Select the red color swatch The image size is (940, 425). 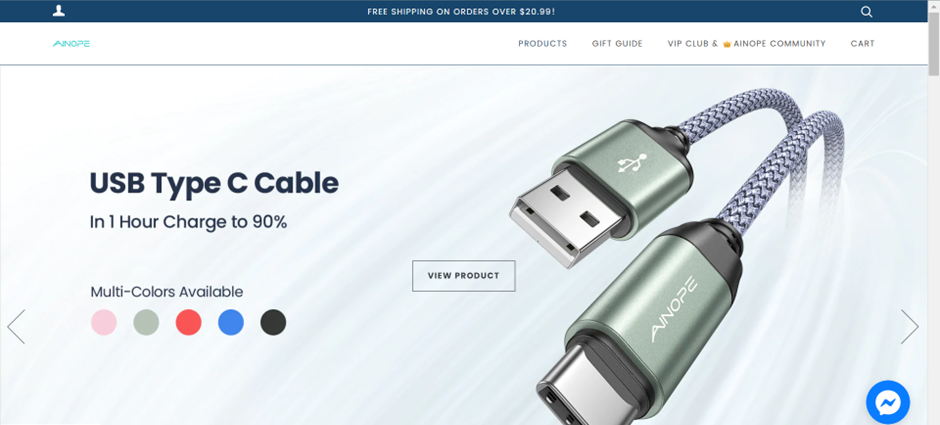188,322
